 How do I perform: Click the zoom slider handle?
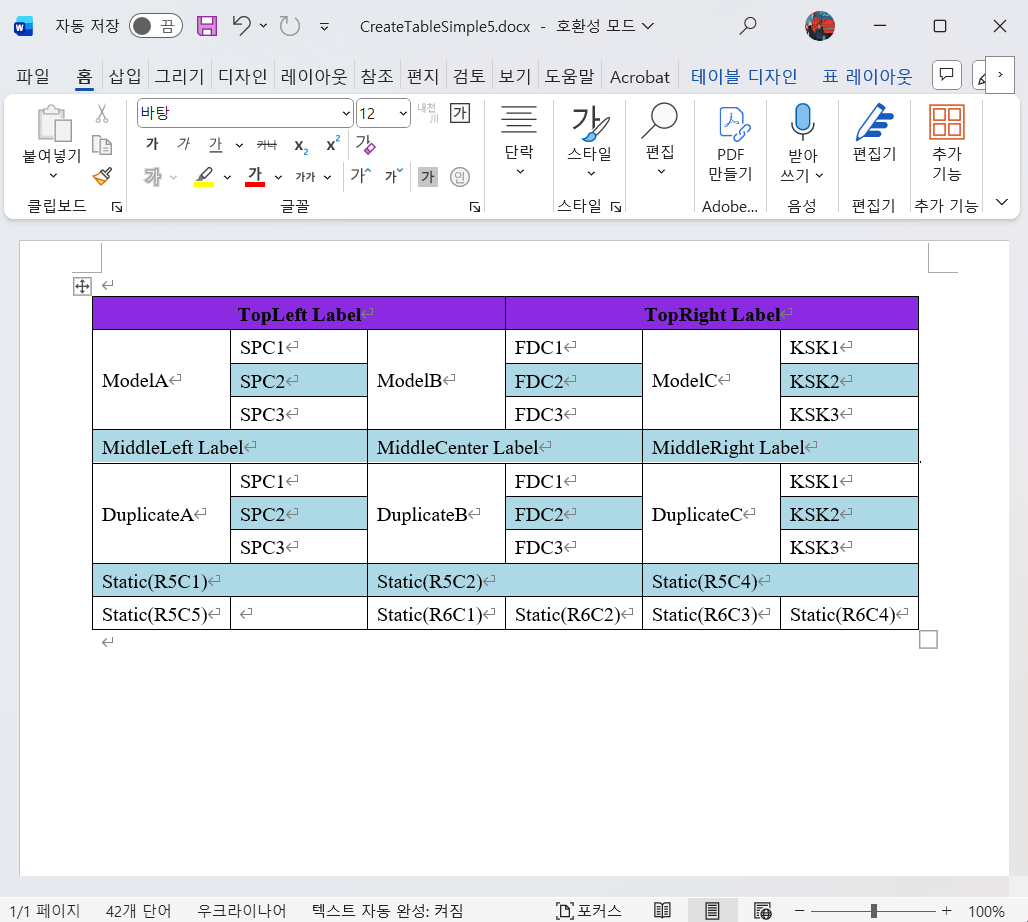(x=874, y=910)
